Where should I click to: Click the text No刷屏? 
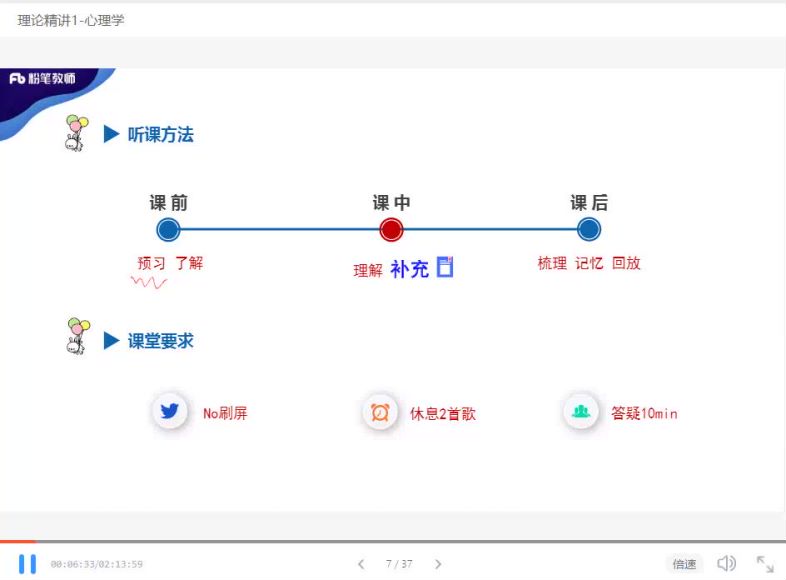coord(225,414)
